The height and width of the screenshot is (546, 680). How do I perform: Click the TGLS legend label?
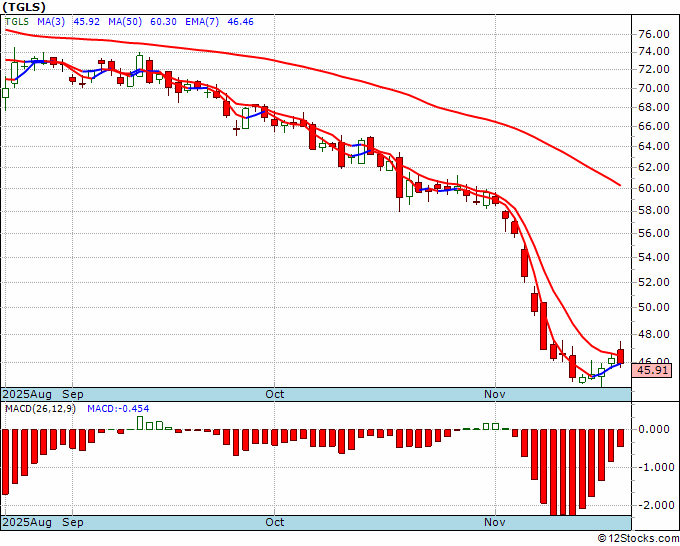pyautogui.click(x=17, y=22)
